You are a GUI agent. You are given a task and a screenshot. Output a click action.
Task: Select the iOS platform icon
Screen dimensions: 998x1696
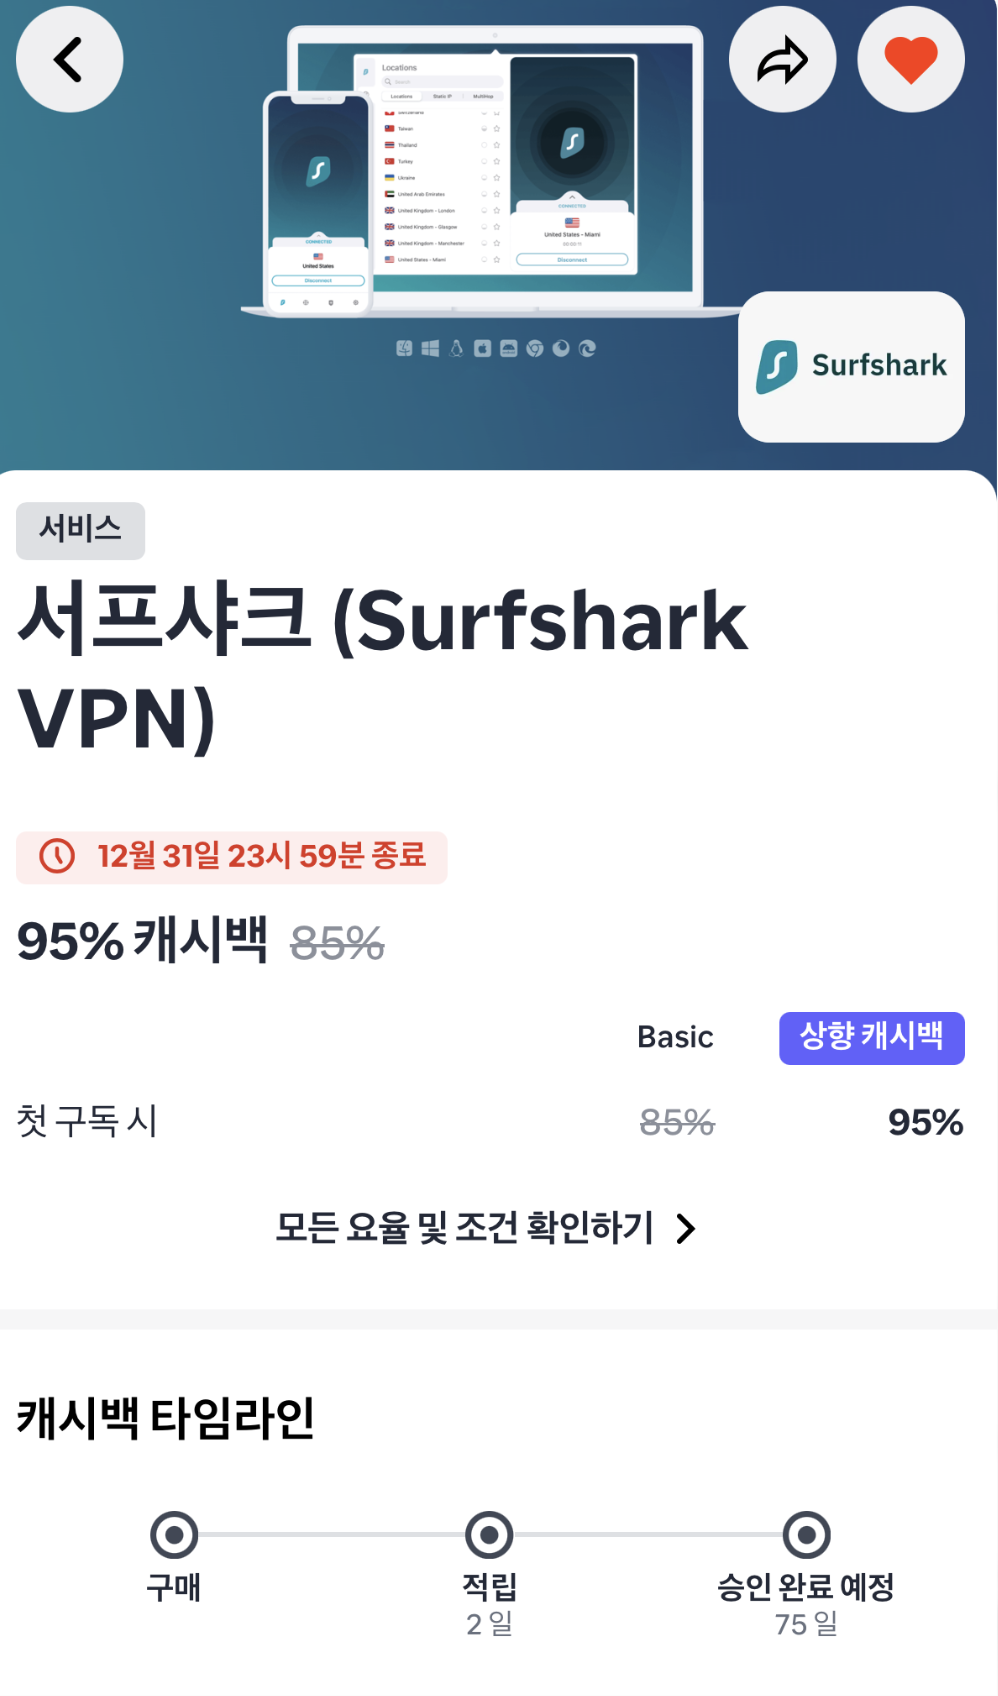tap(483, 348)
